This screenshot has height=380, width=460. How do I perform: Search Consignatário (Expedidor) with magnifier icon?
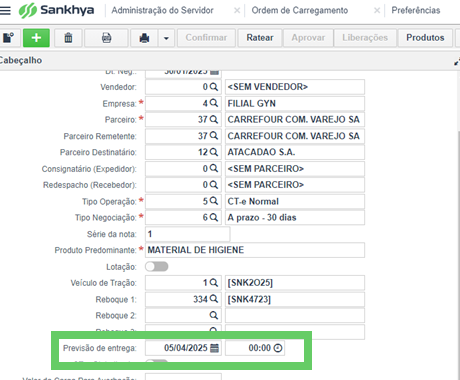[x=214, y=168]
